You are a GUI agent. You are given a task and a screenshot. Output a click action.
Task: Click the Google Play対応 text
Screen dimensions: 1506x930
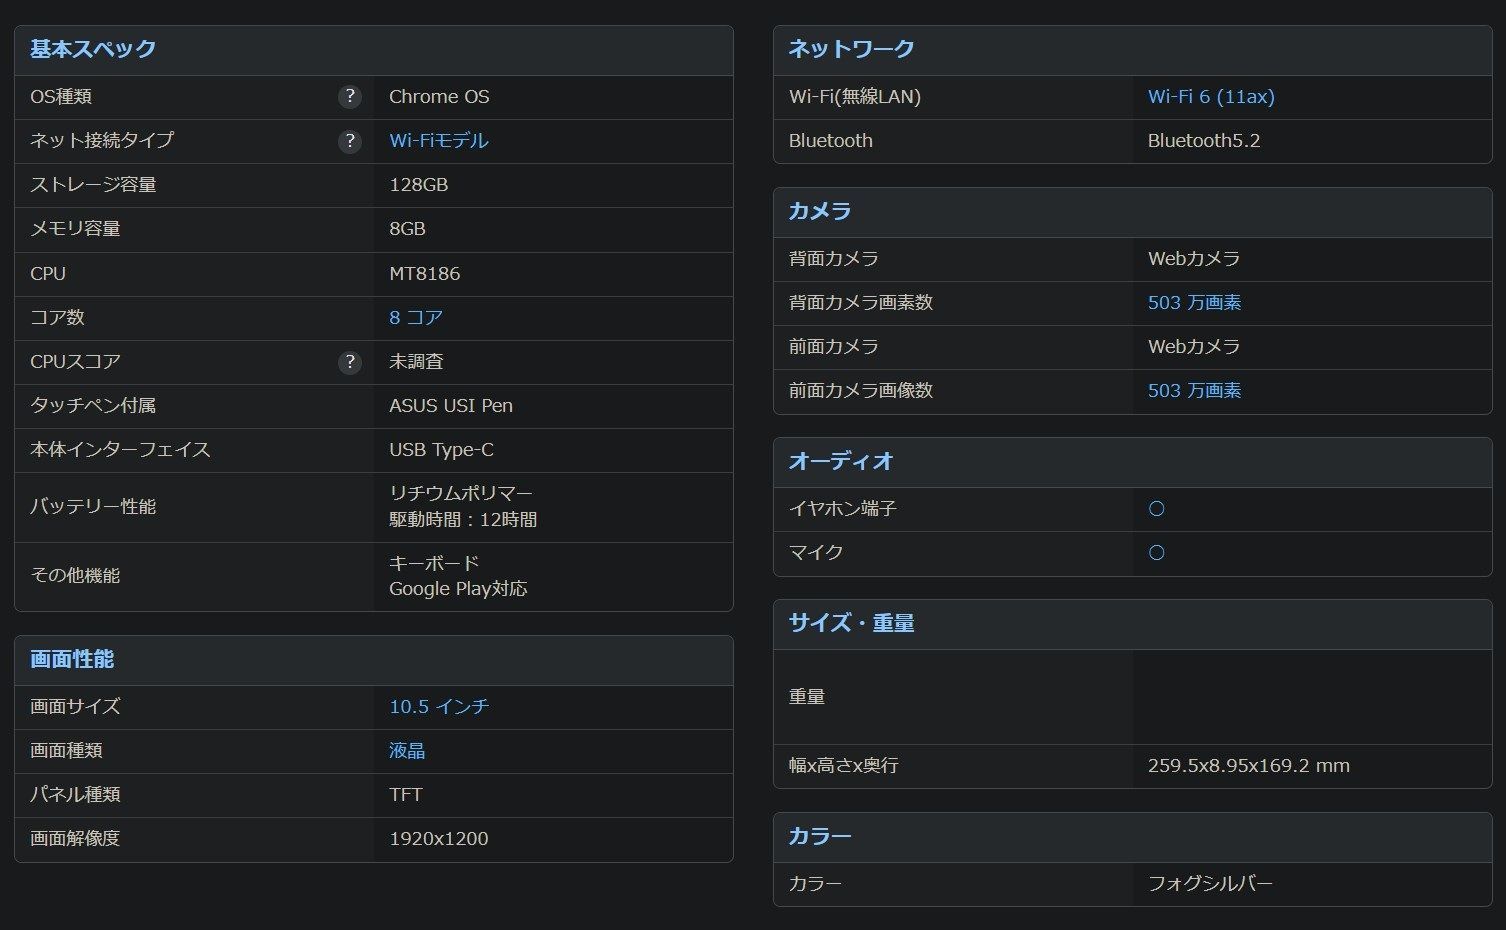(x=458, y=589)
